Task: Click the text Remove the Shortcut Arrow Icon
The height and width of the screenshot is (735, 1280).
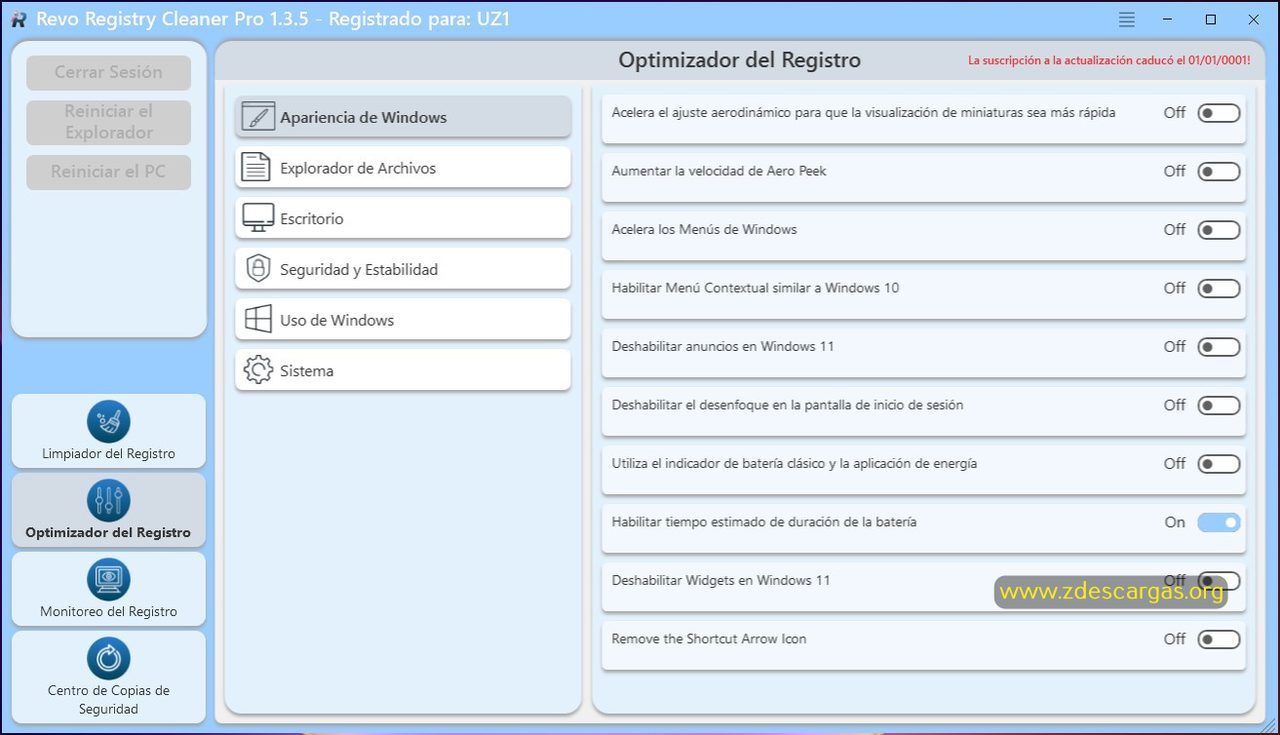Action: pos(709,639)
